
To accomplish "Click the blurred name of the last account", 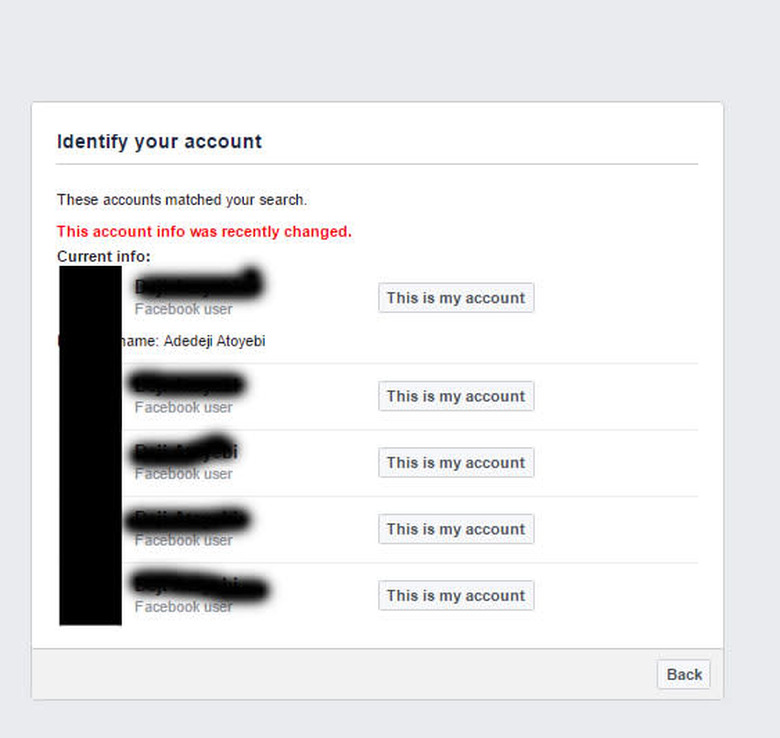I will [x=200, y=585].
